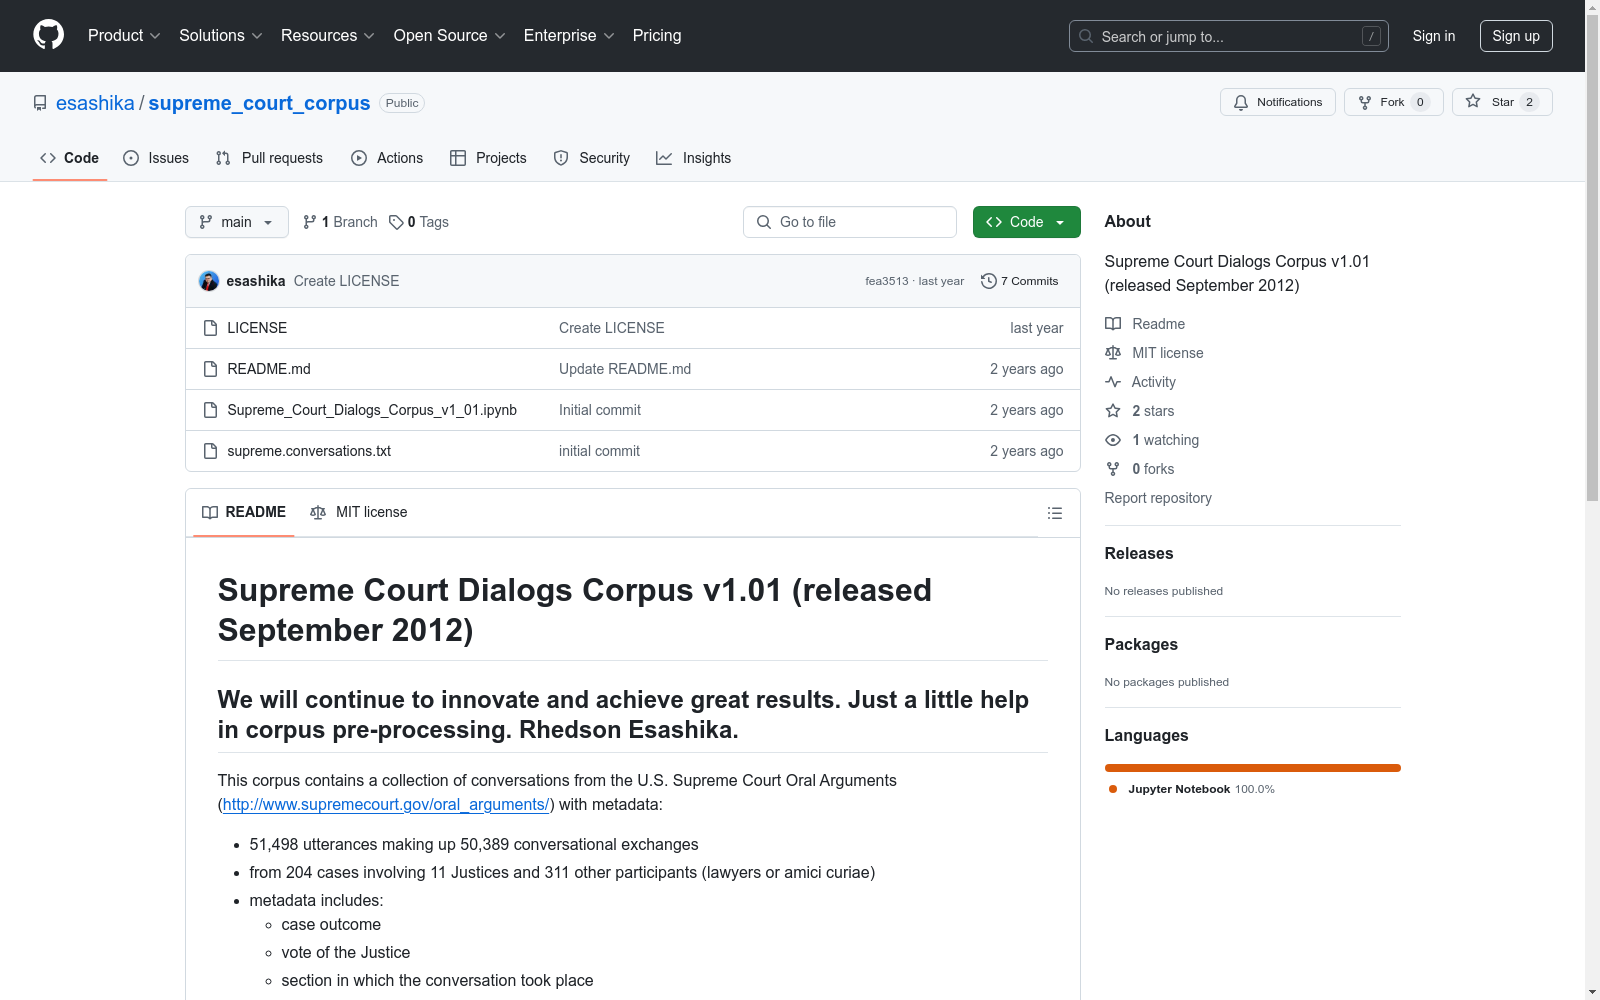Click the Insights graph icon

664,158
